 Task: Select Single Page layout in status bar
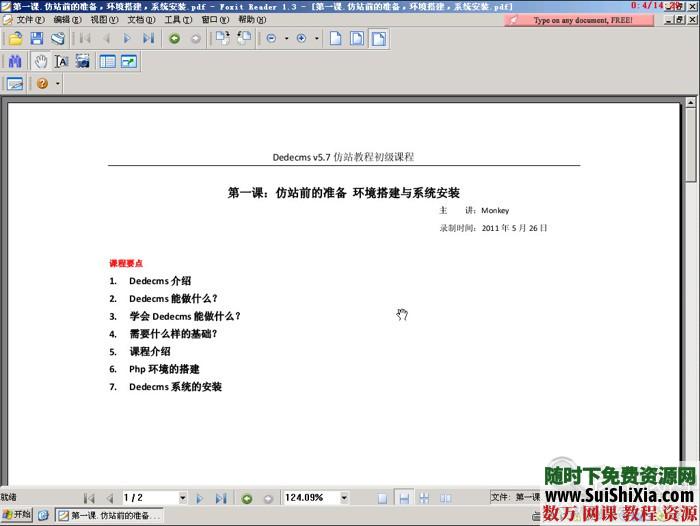383,498
